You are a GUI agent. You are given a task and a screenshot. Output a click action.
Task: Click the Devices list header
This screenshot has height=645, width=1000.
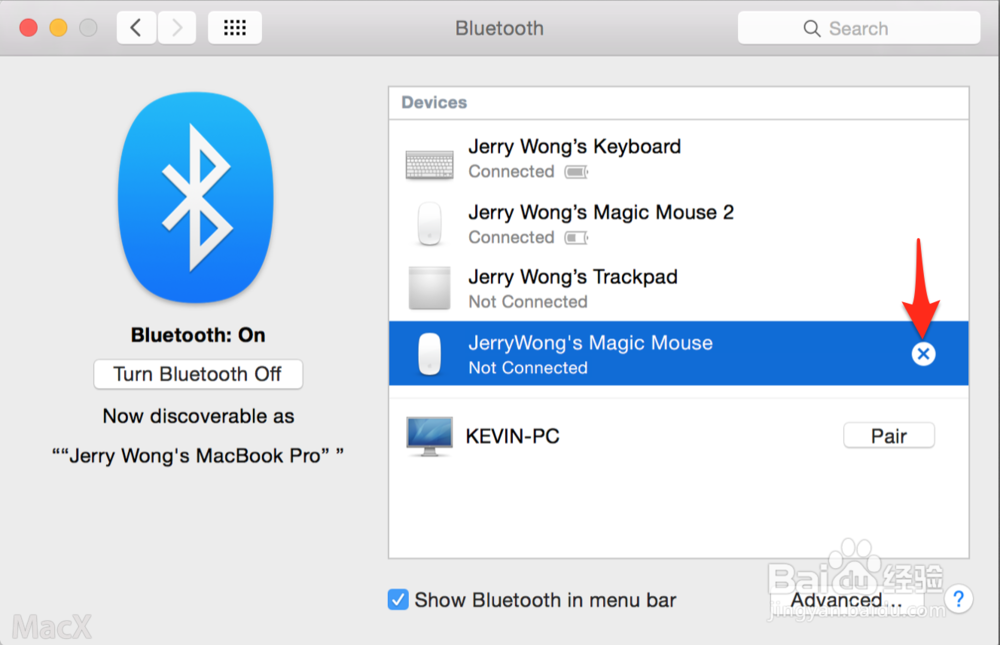pyautogui.click(x=679, y=103)
